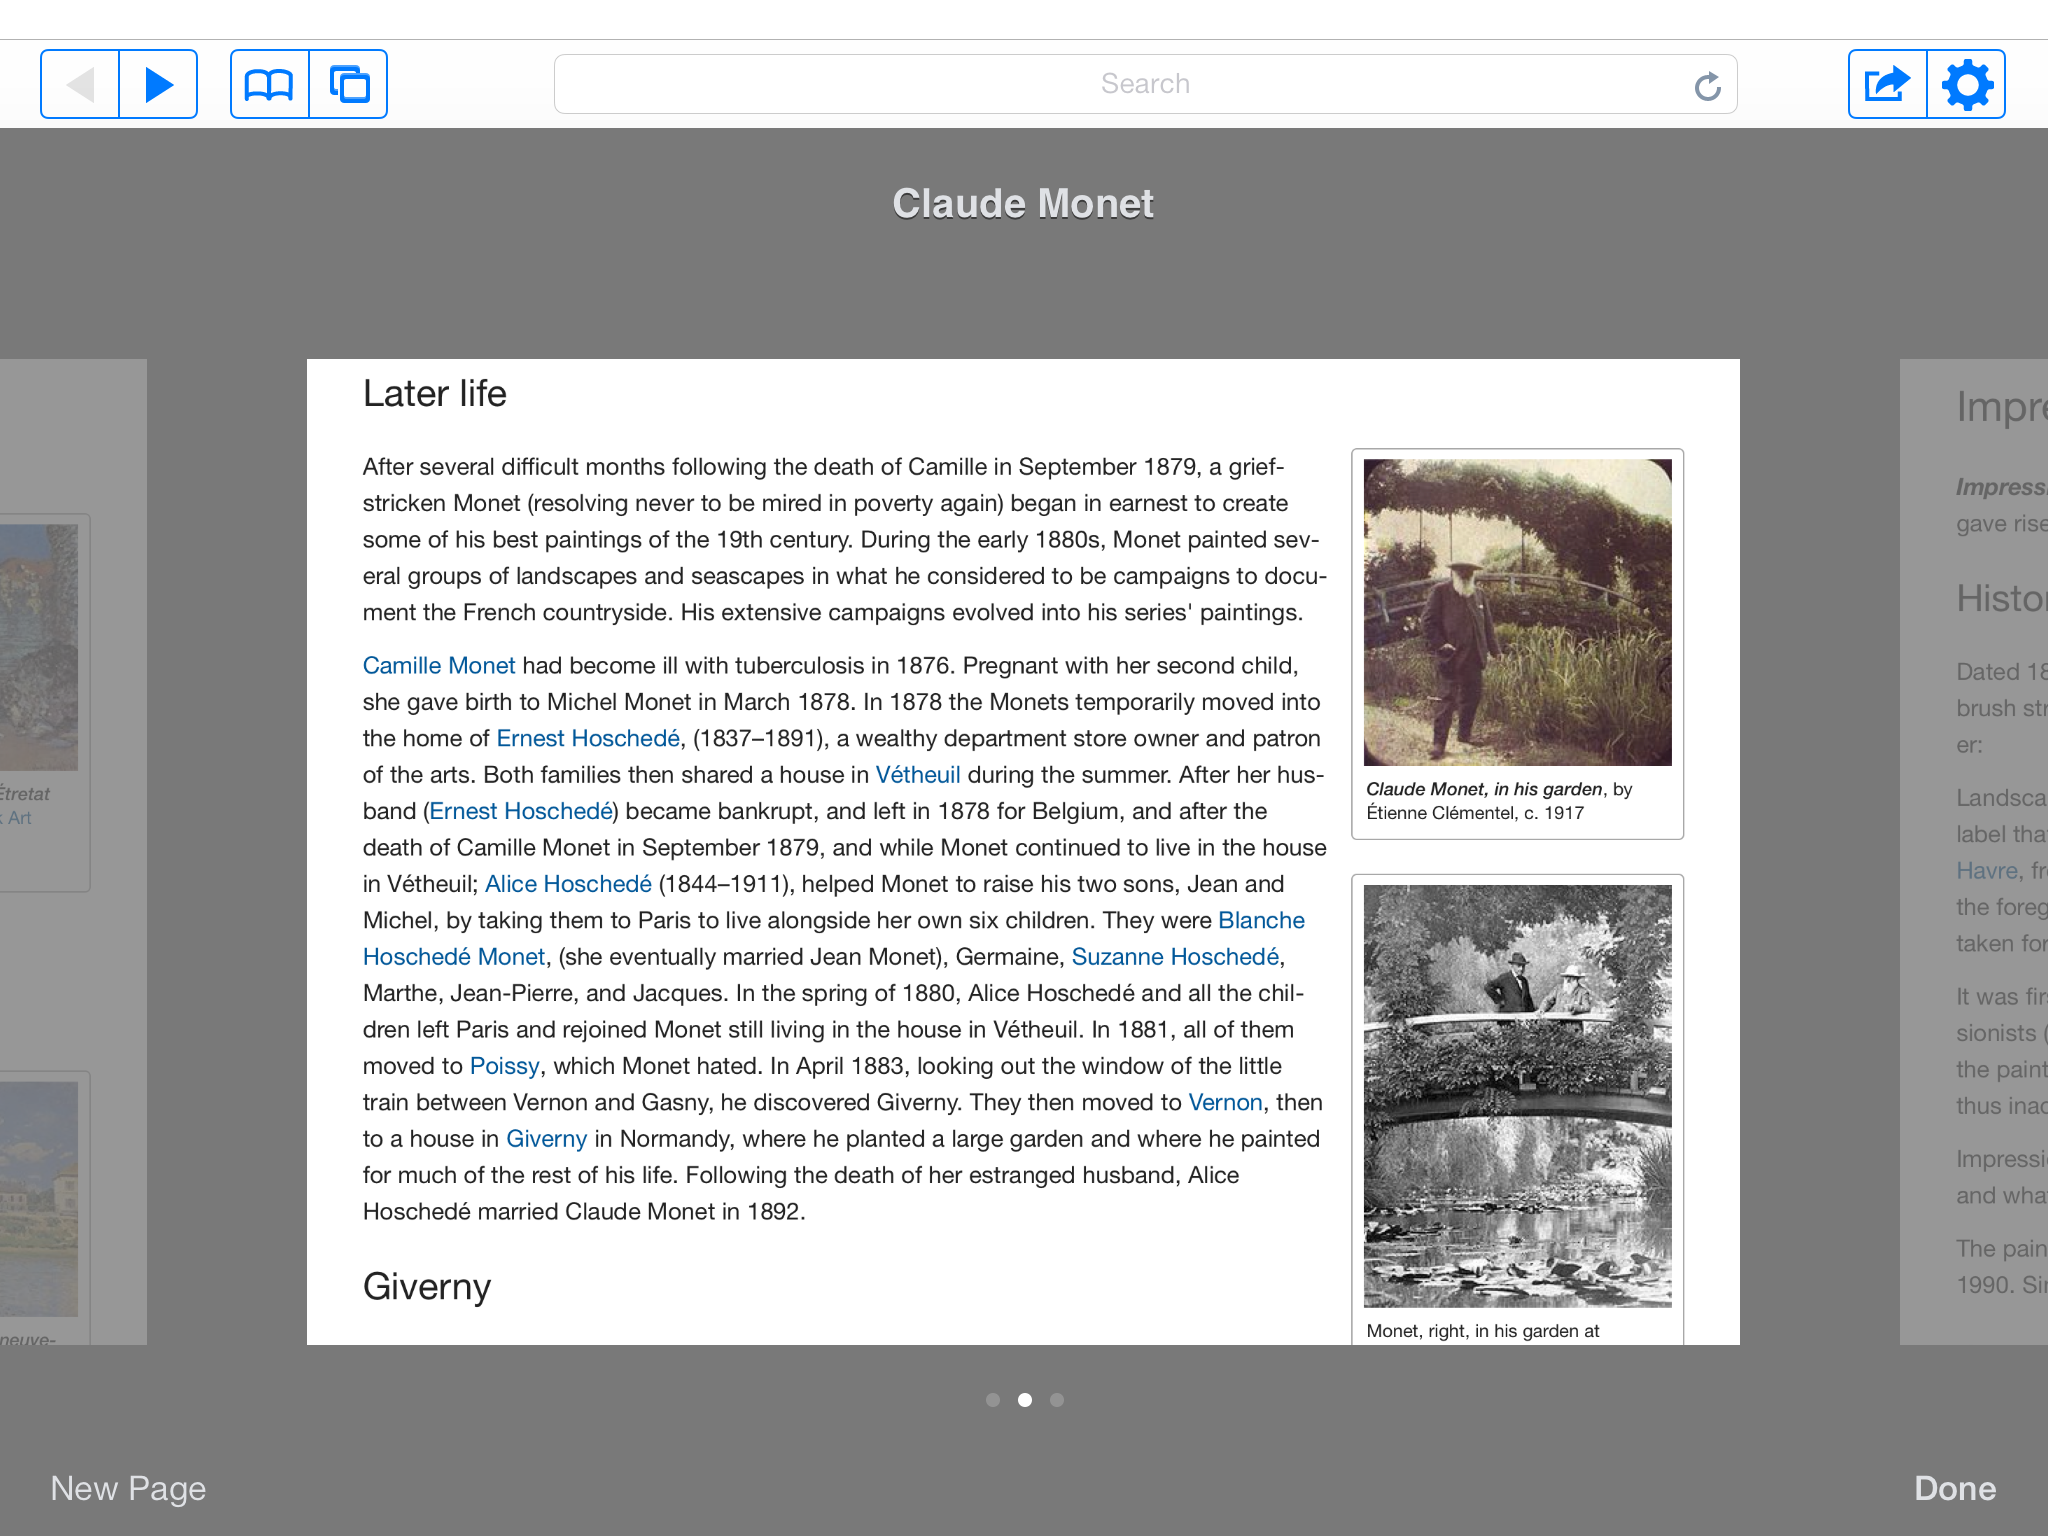This screenshot has width=2048, height=1536.
Task: Open the bookmarks book icon
Action: pos(269,84)
